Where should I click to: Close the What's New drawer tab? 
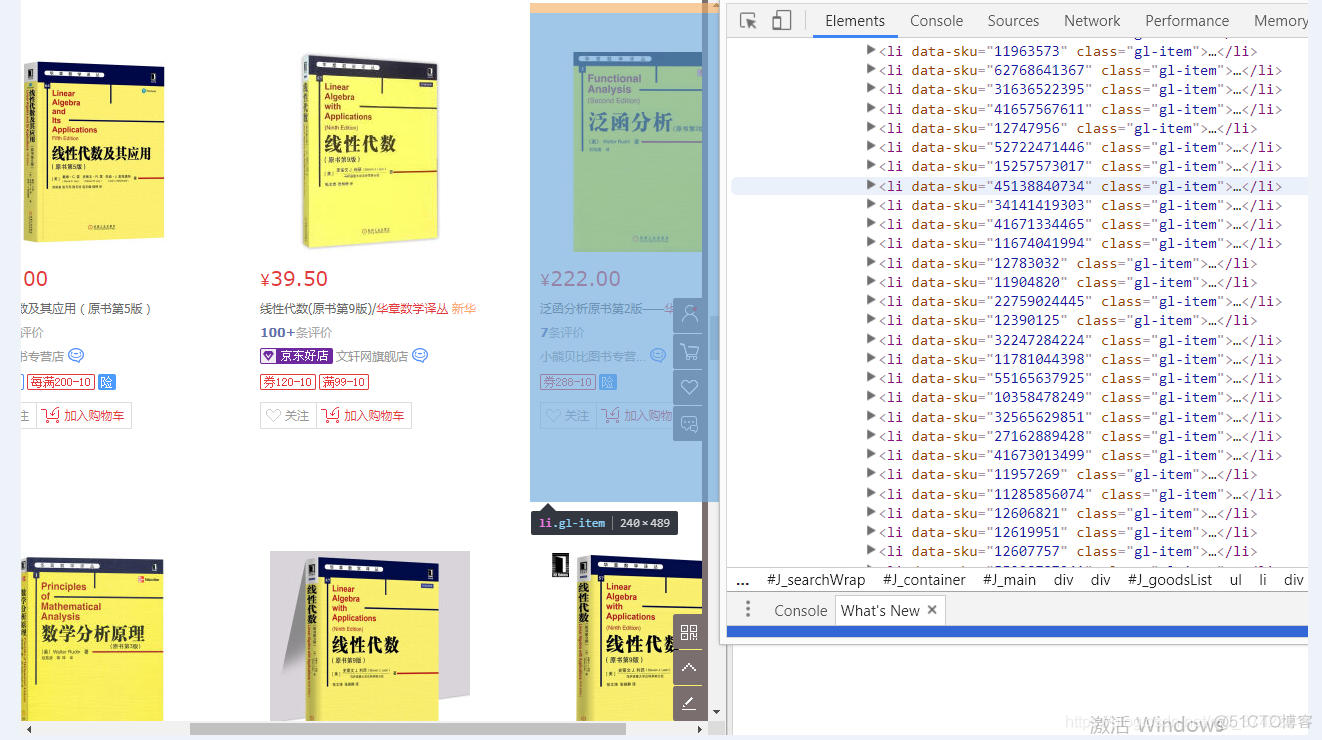click(932, 610)
